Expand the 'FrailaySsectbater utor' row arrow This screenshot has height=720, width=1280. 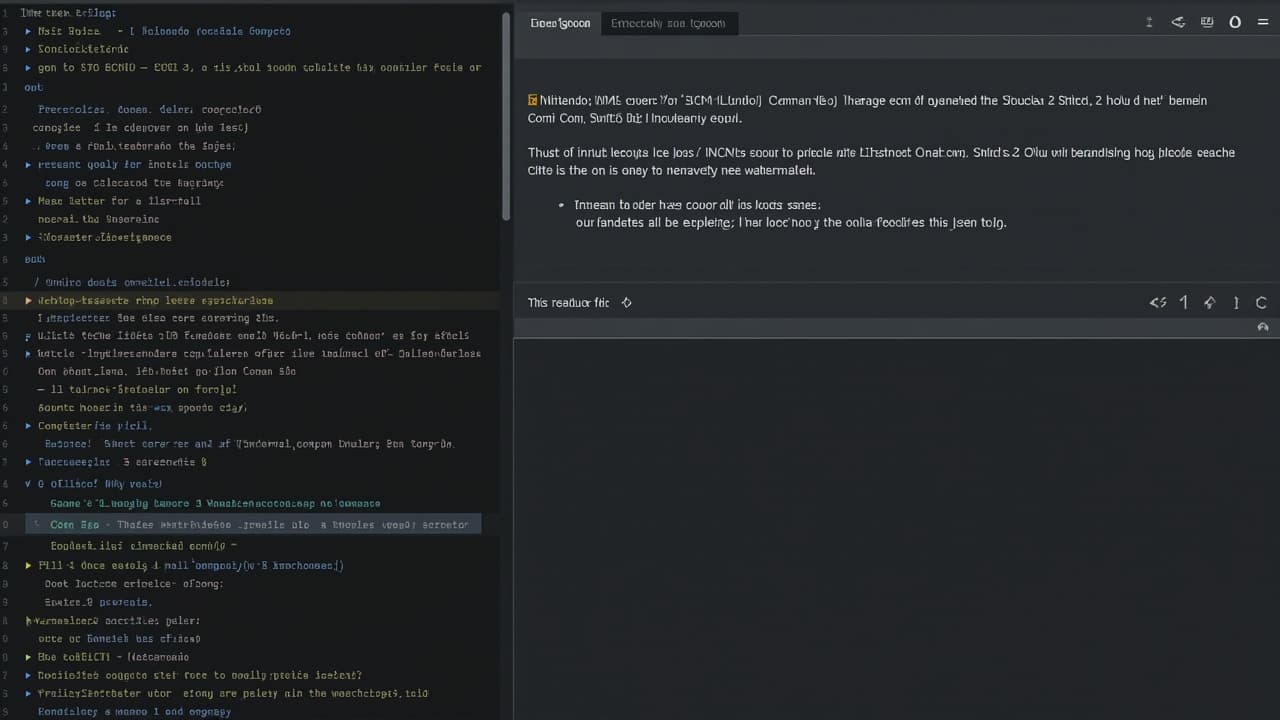point(28,693)
